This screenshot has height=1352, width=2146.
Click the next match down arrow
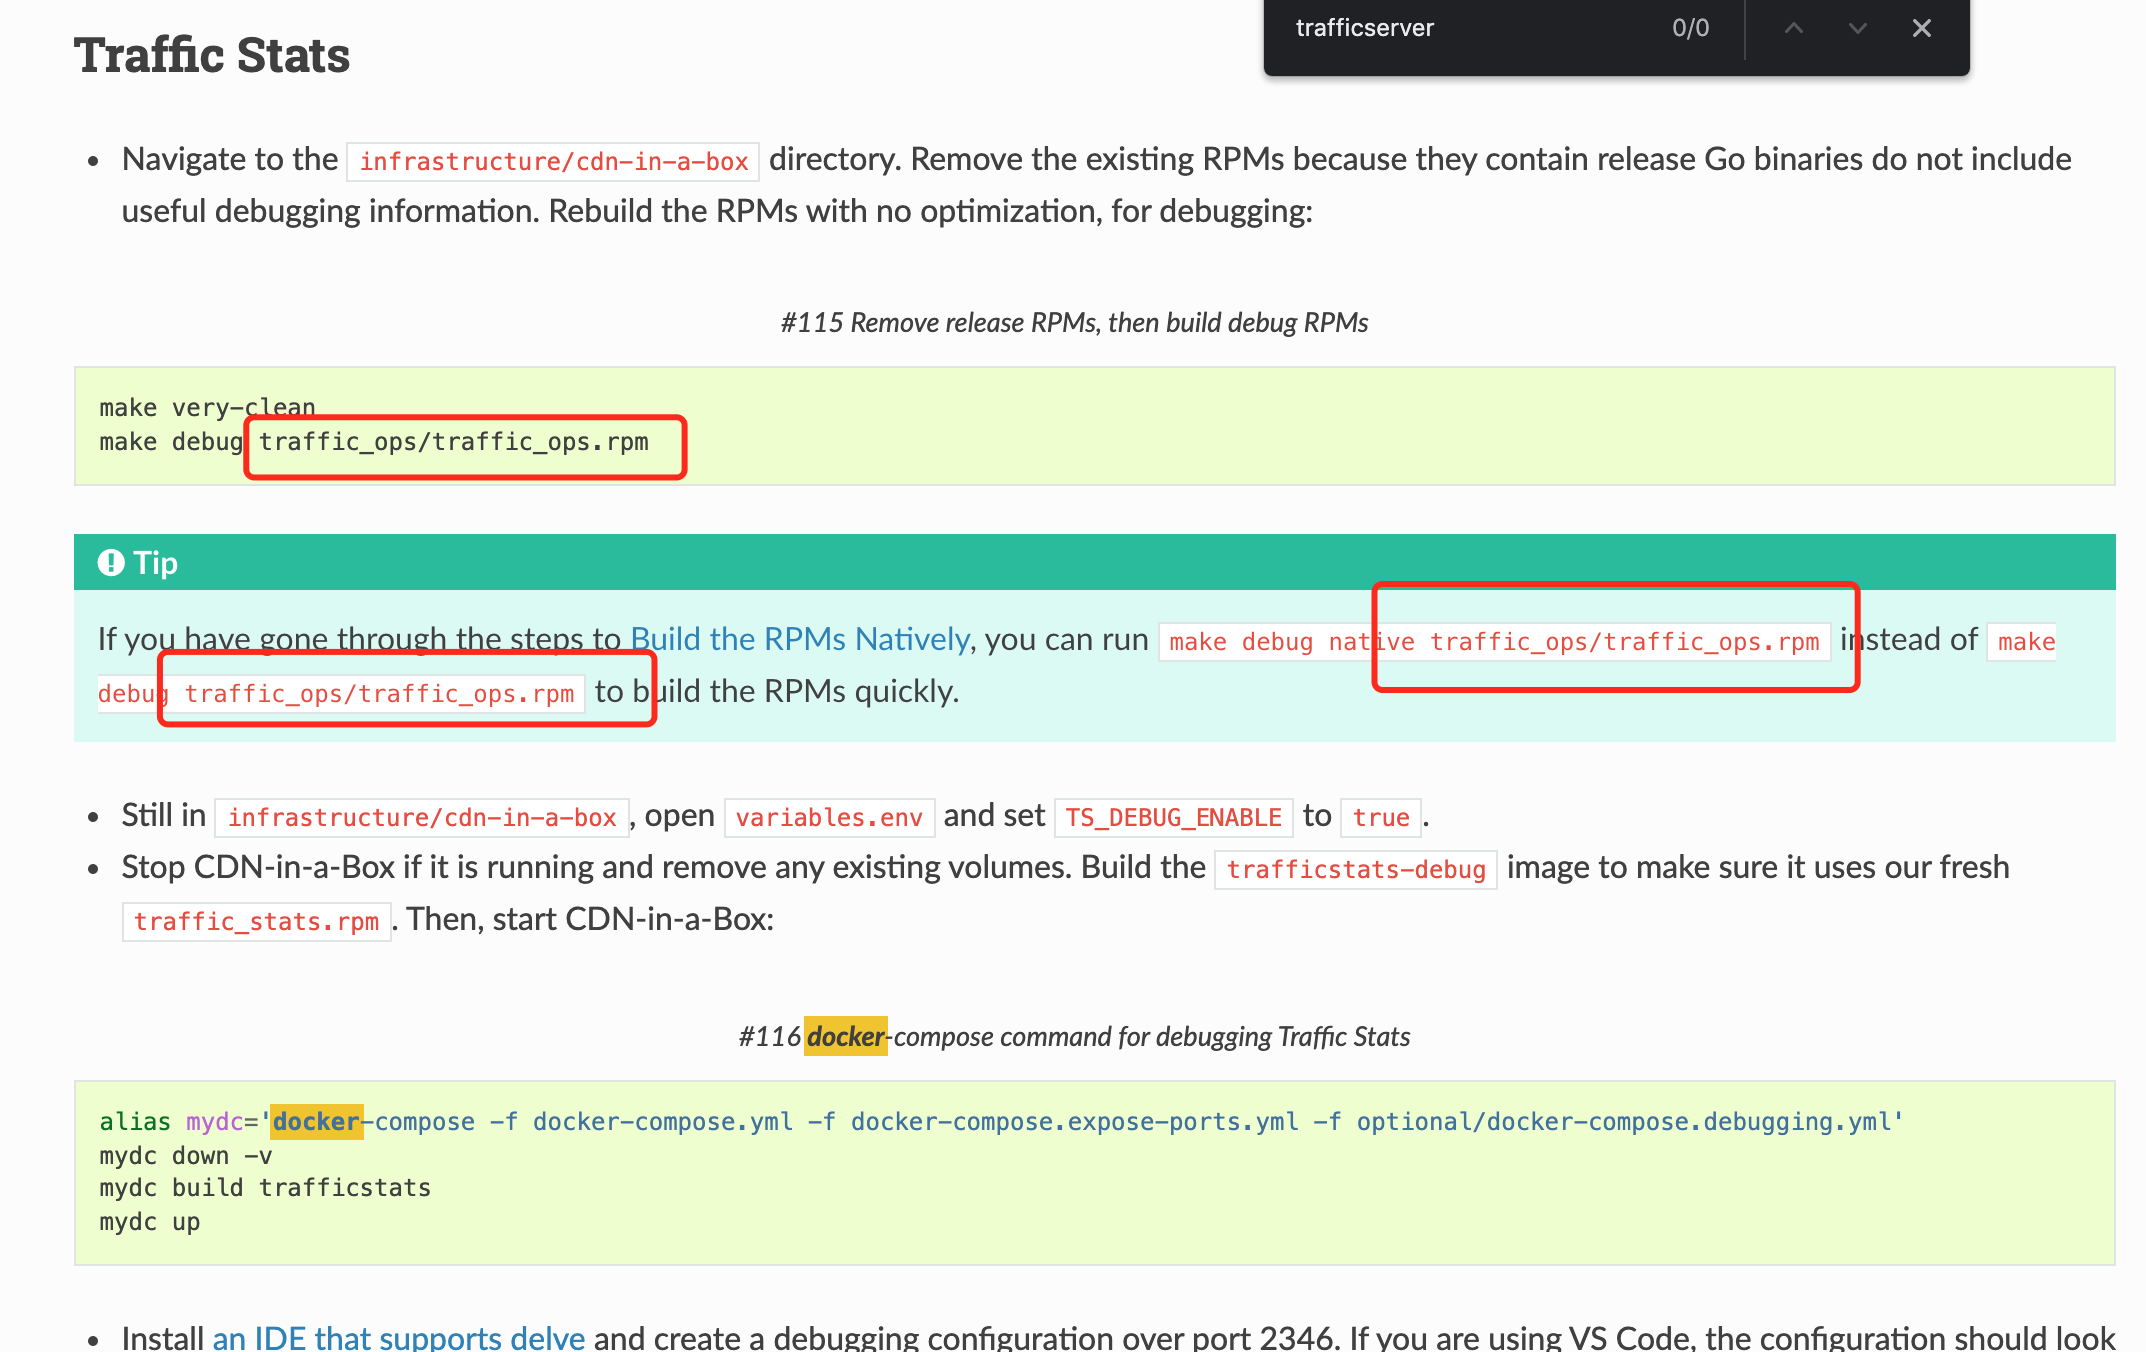point(1857,28)
